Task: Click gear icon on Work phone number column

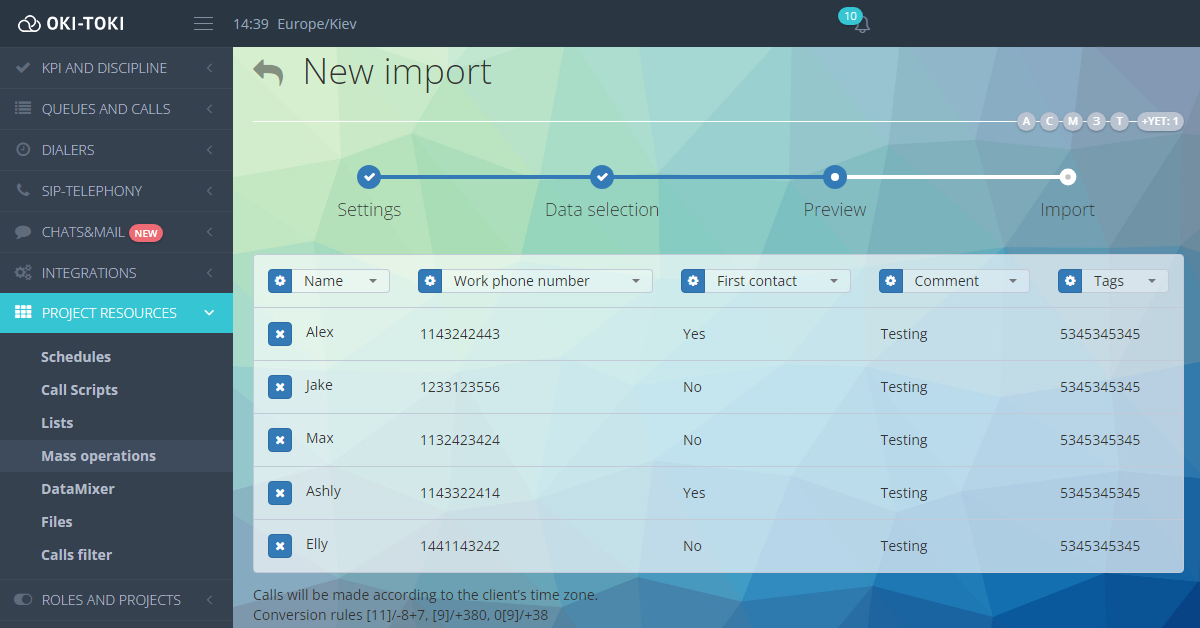Action: pyautogui.click(x=430, y=281)
